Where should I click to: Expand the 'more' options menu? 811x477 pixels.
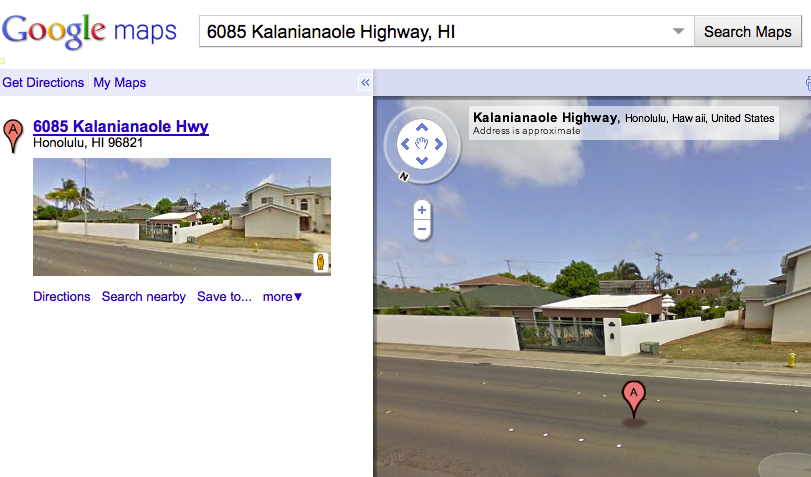282,296
